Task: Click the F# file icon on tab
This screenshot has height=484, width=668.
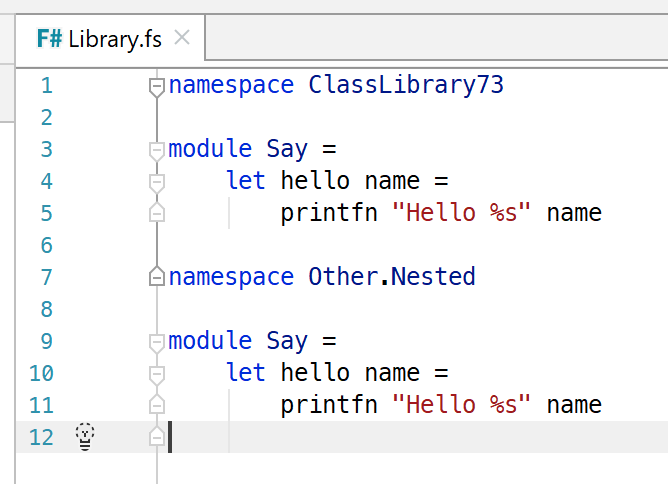Action: point(49,39)
